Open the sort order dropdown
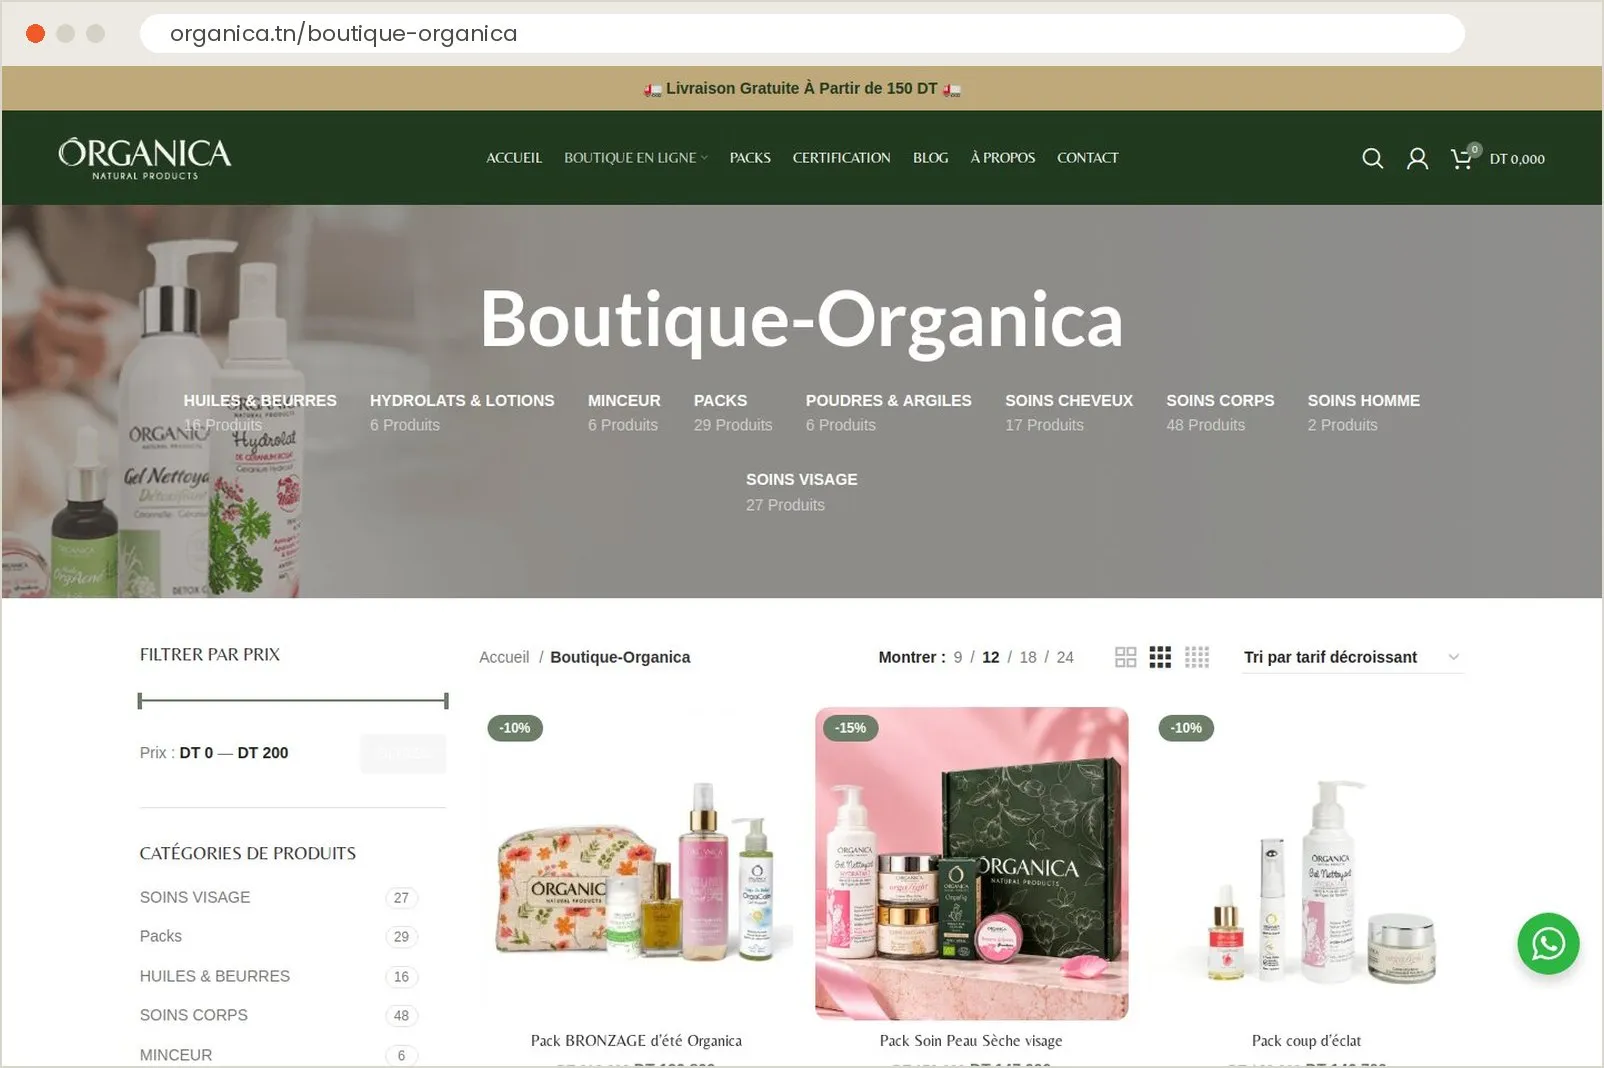Screen dimensions: 1604x1068 tap(1352, 657)
